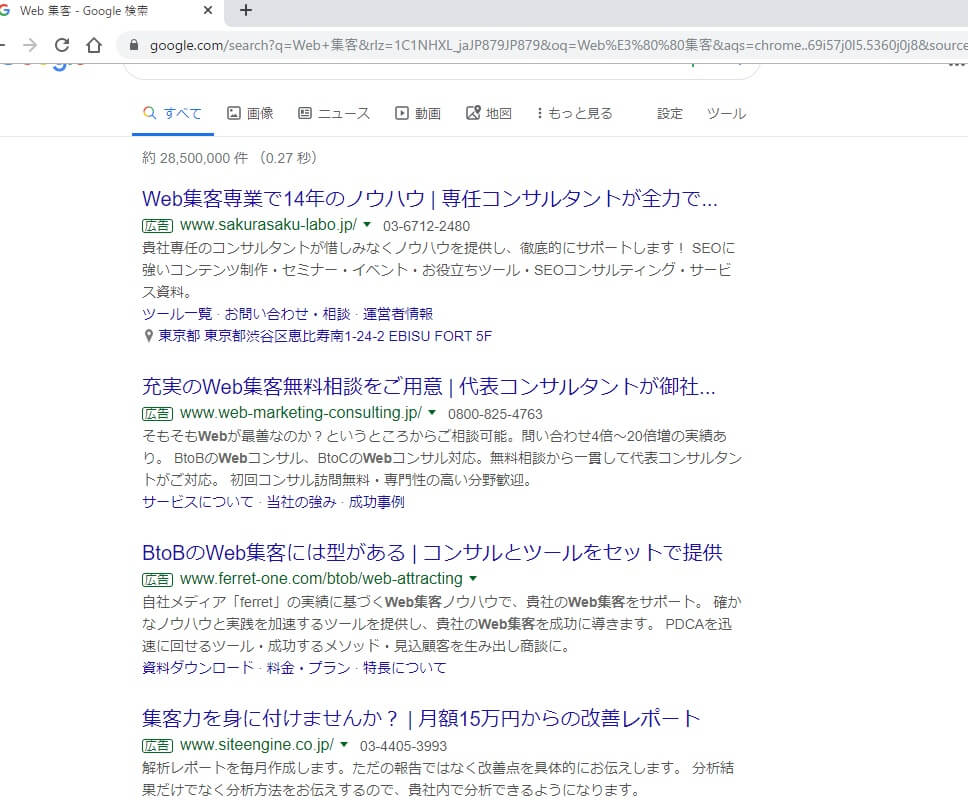Click the browser forward arrow
The image size is (968, 803).
coord(30,45)
